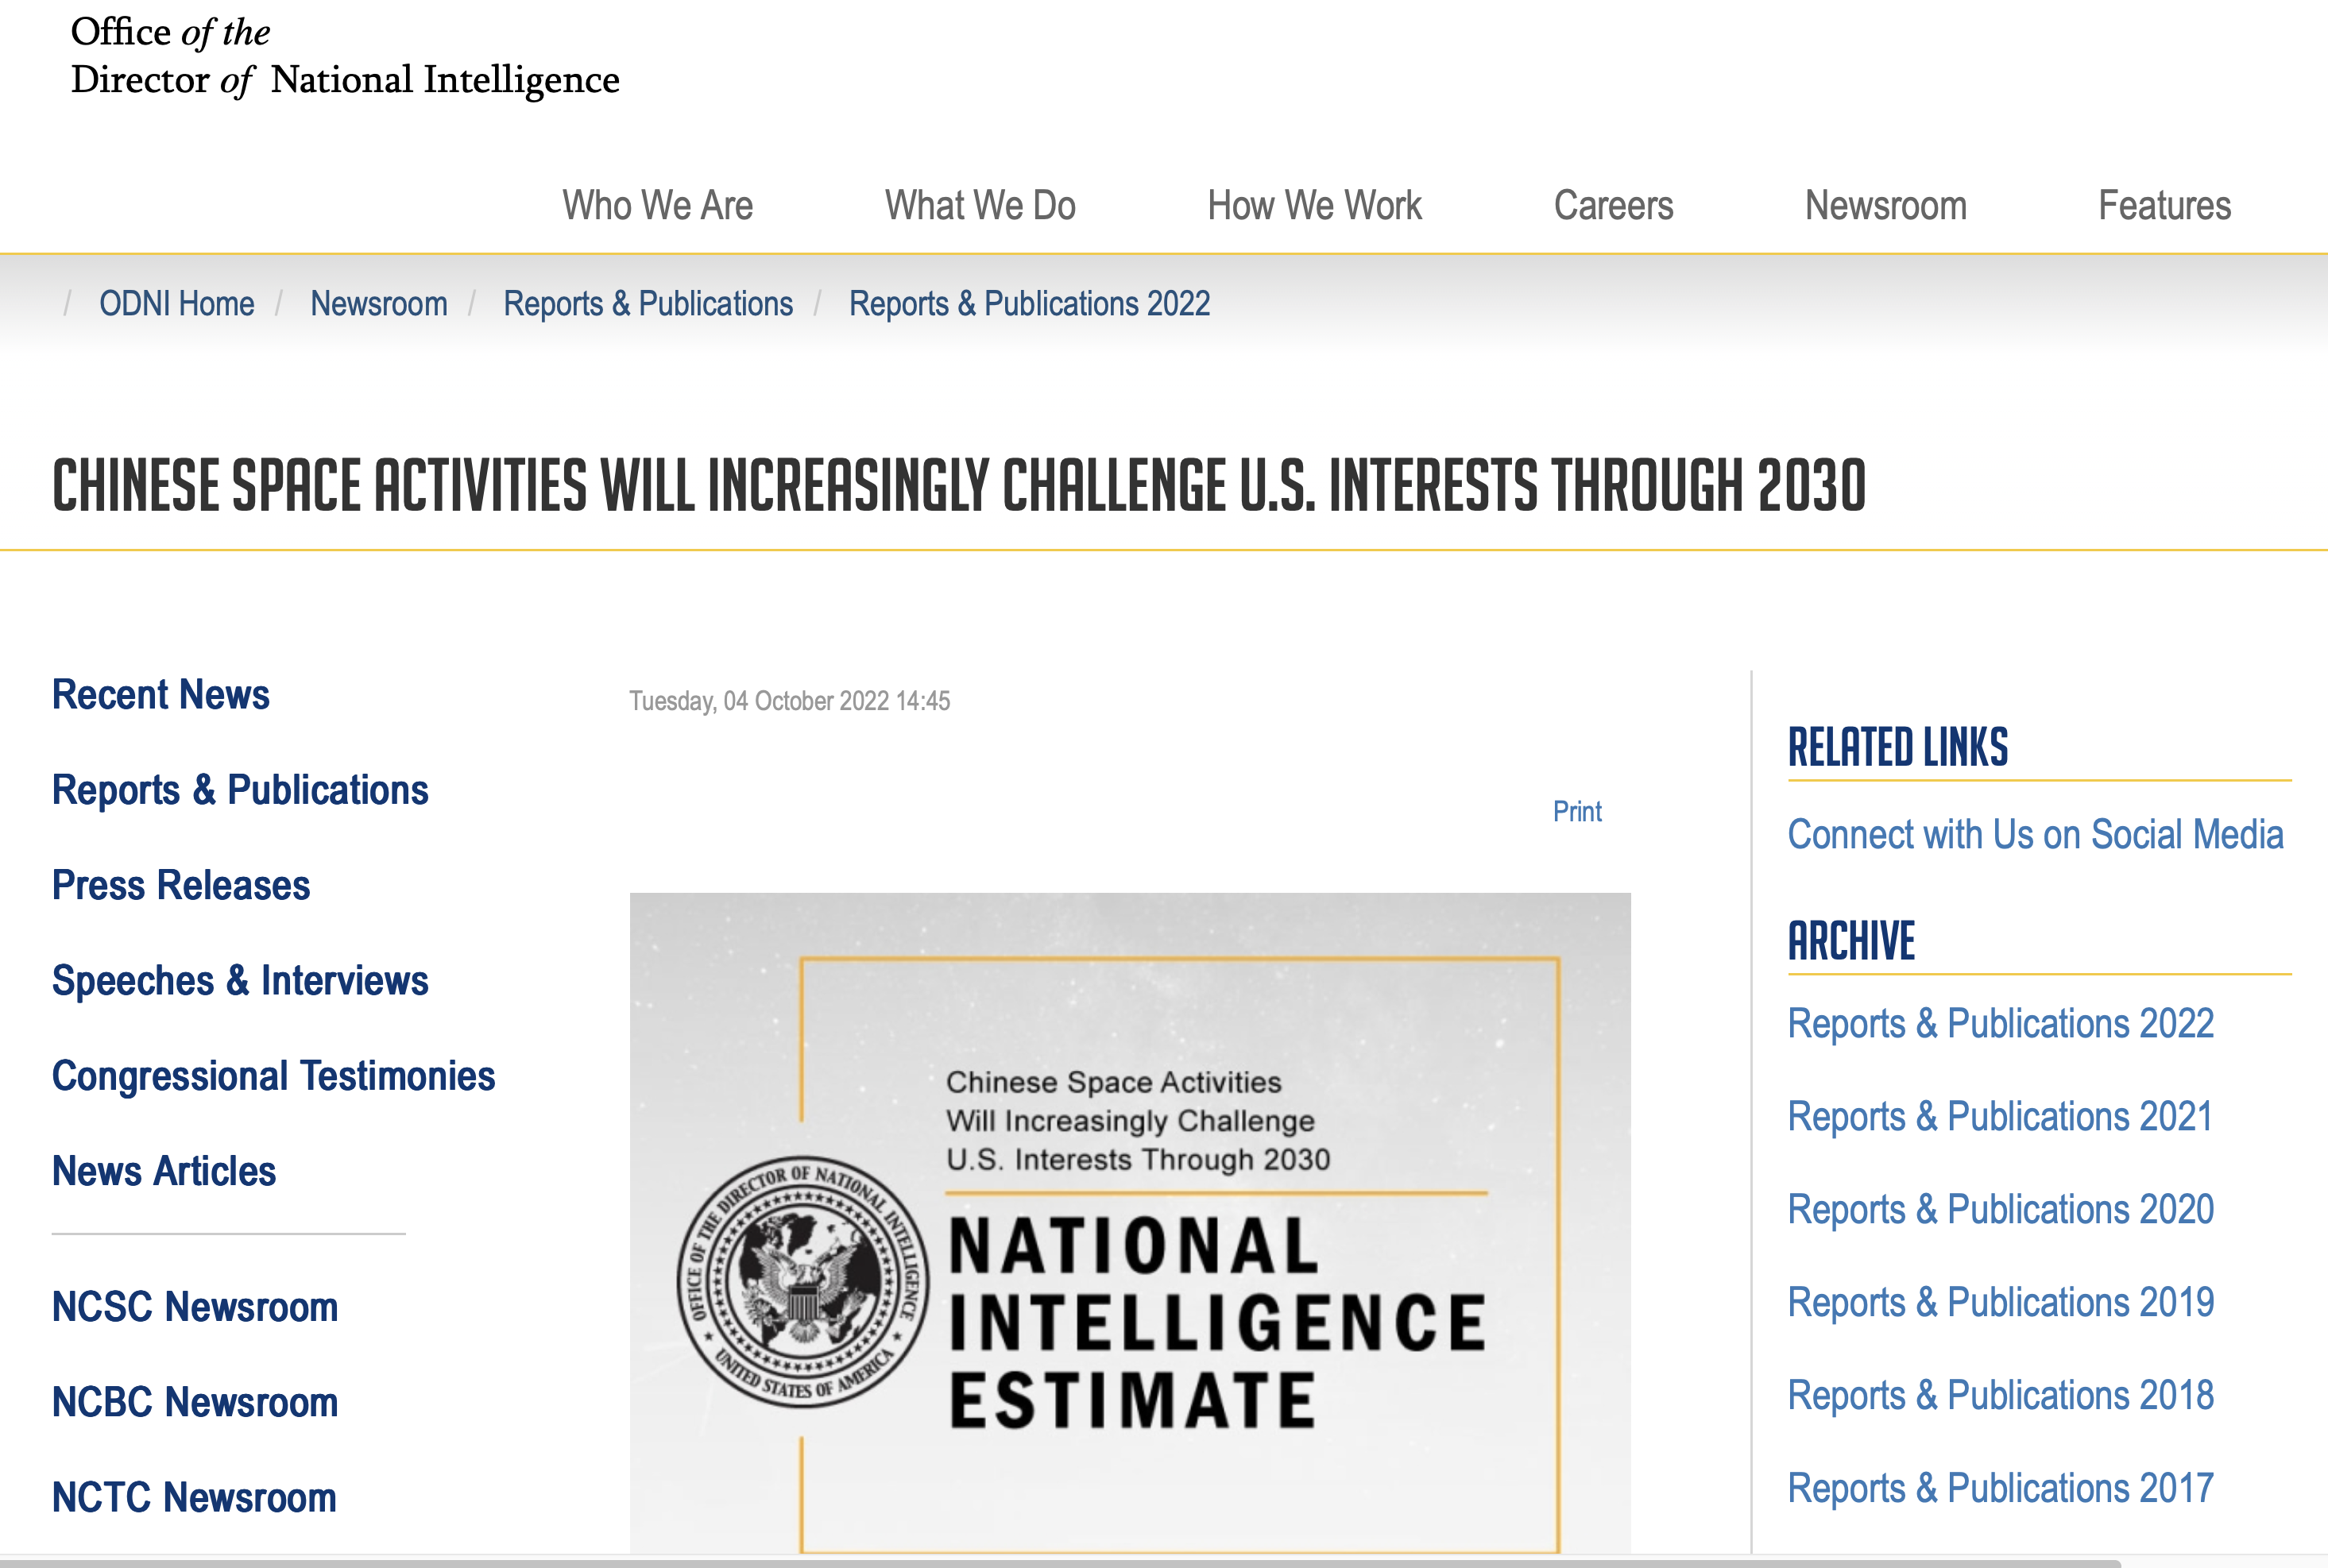View archive Reports & Publications 2020
This screenshot has height=1568, width=2328.
click(2000, 1209)
